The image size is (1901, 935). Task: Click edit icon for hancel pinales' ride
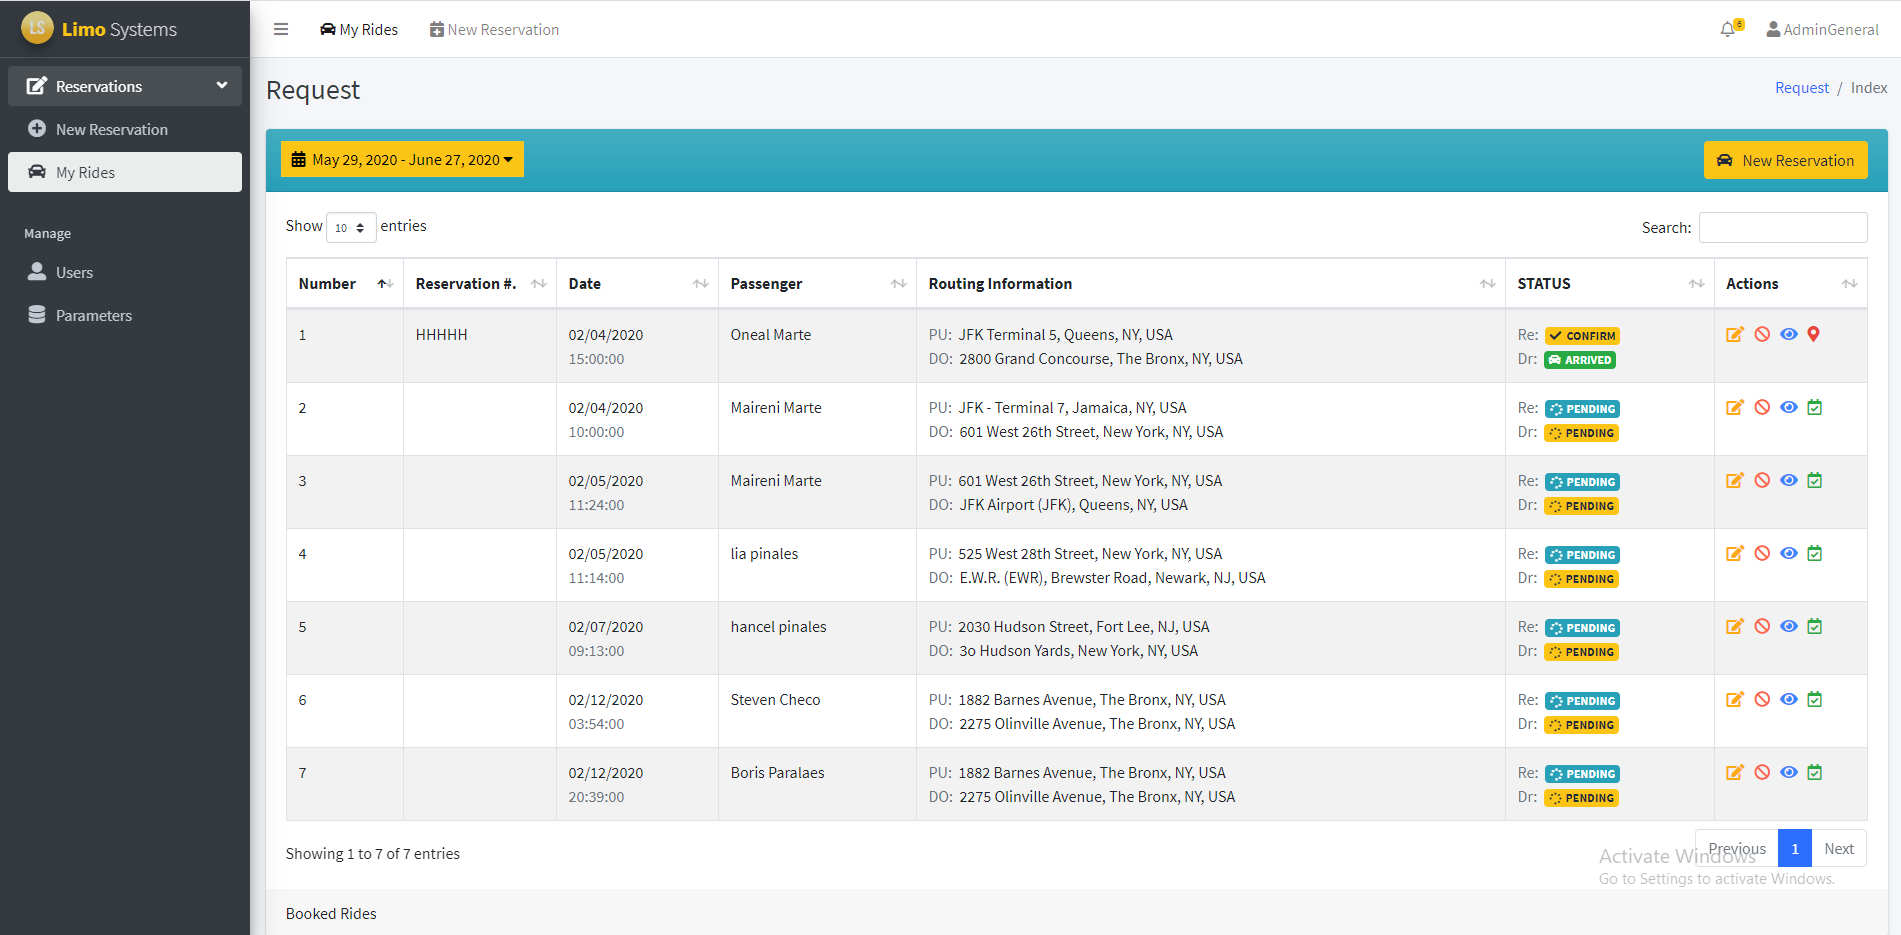(x=1735, y=627)
